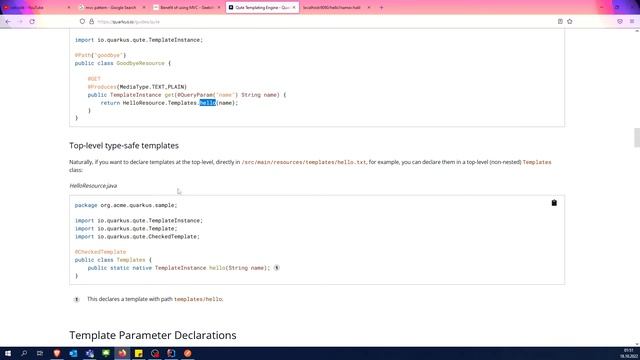Click package org.acme.quarkus.sample line
Screen dimensions: 640x360
point(126,205)
